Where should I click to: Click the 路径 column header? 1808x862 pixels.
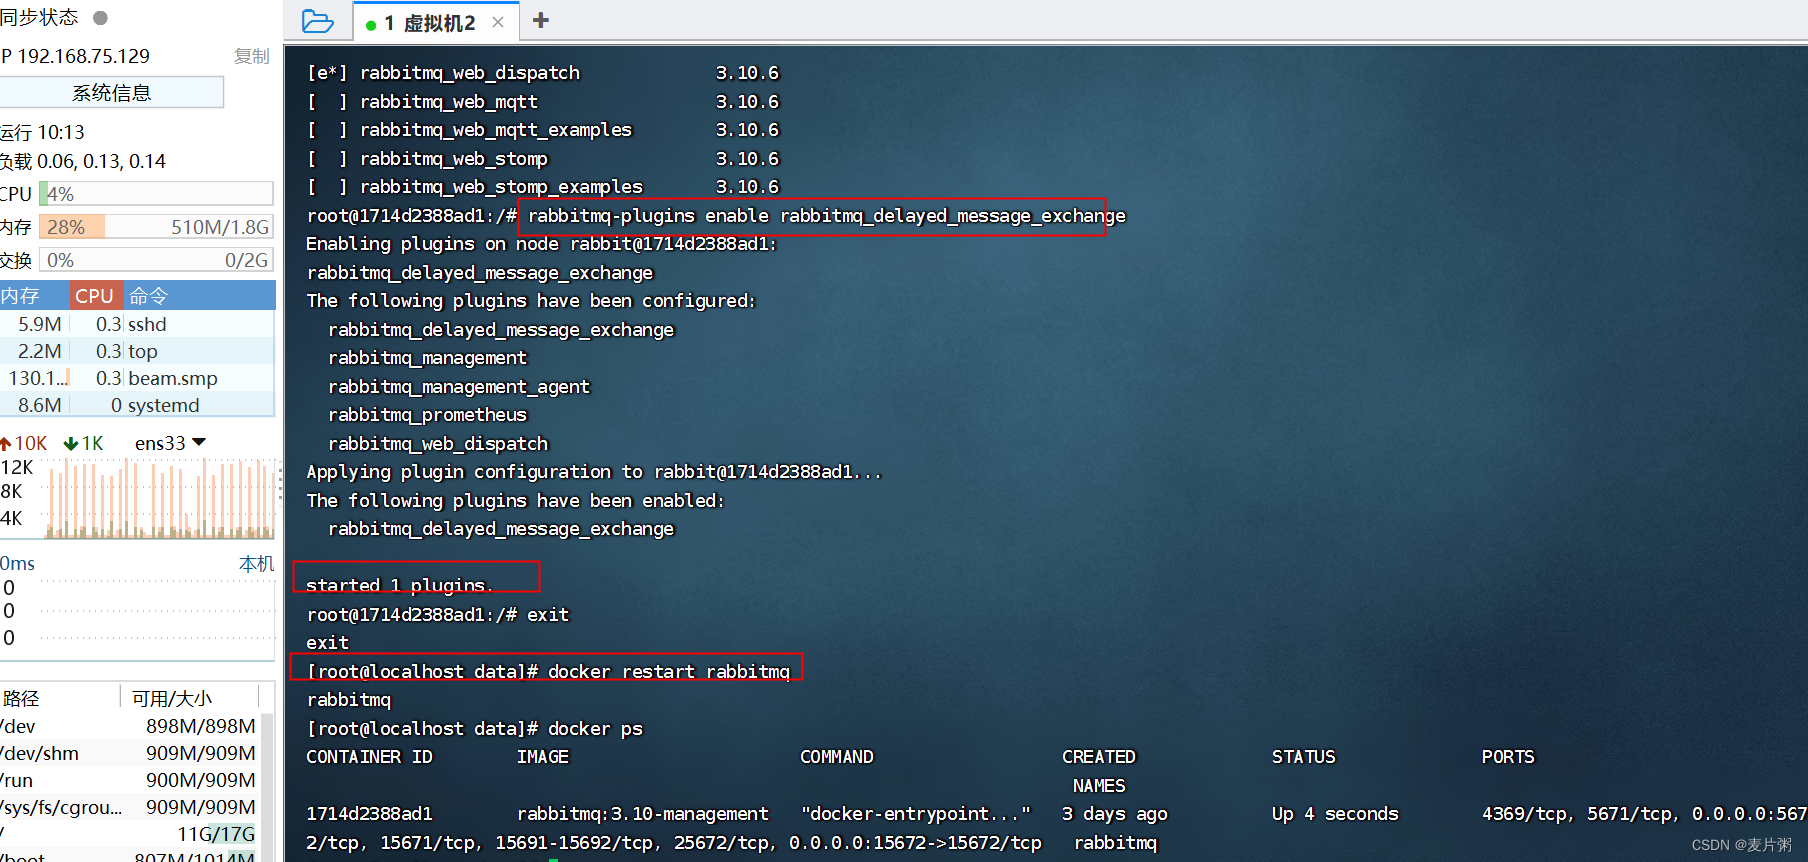point(21,698)
